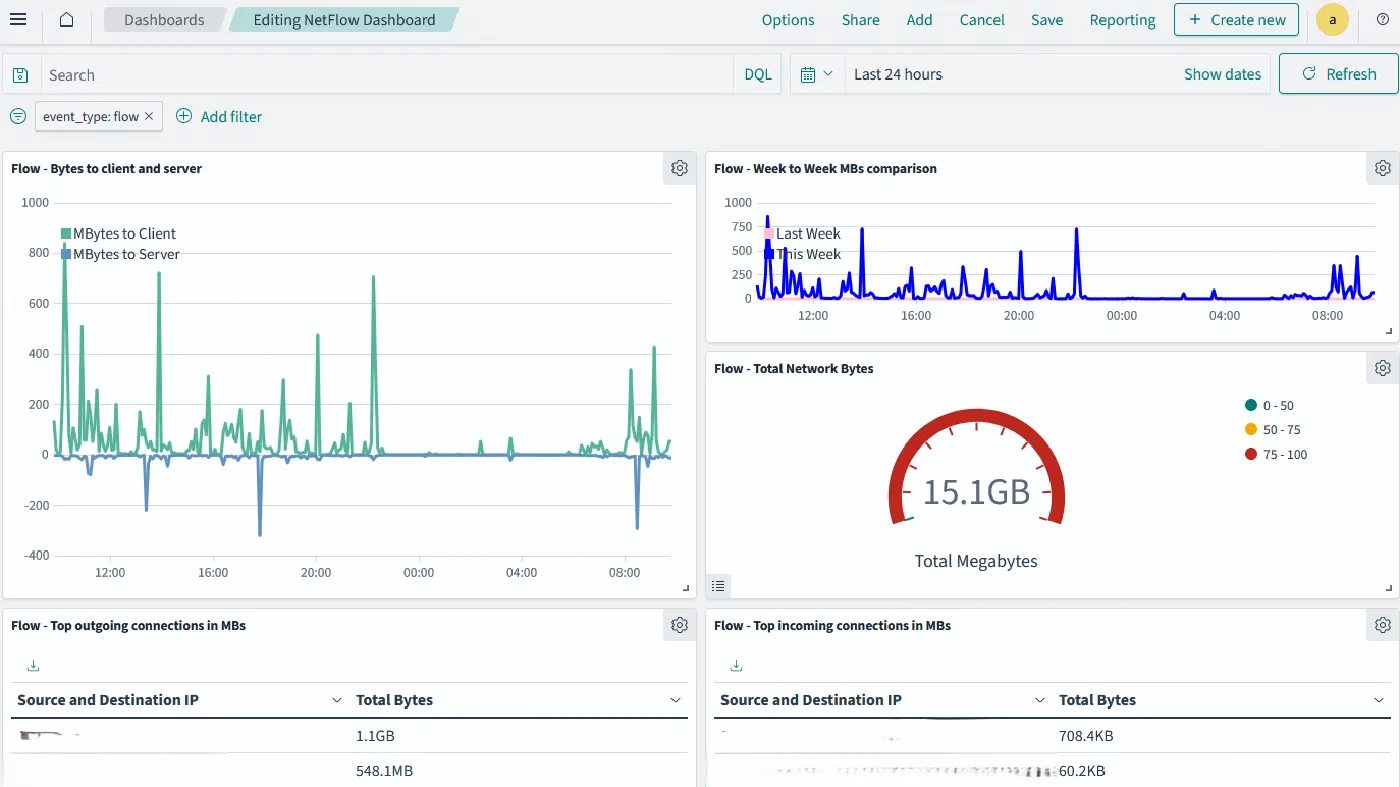Screen dimensions: 1400x787
Task: Expand Total Bytes column menu in incoming table
Action: (x=1379, y=700)
